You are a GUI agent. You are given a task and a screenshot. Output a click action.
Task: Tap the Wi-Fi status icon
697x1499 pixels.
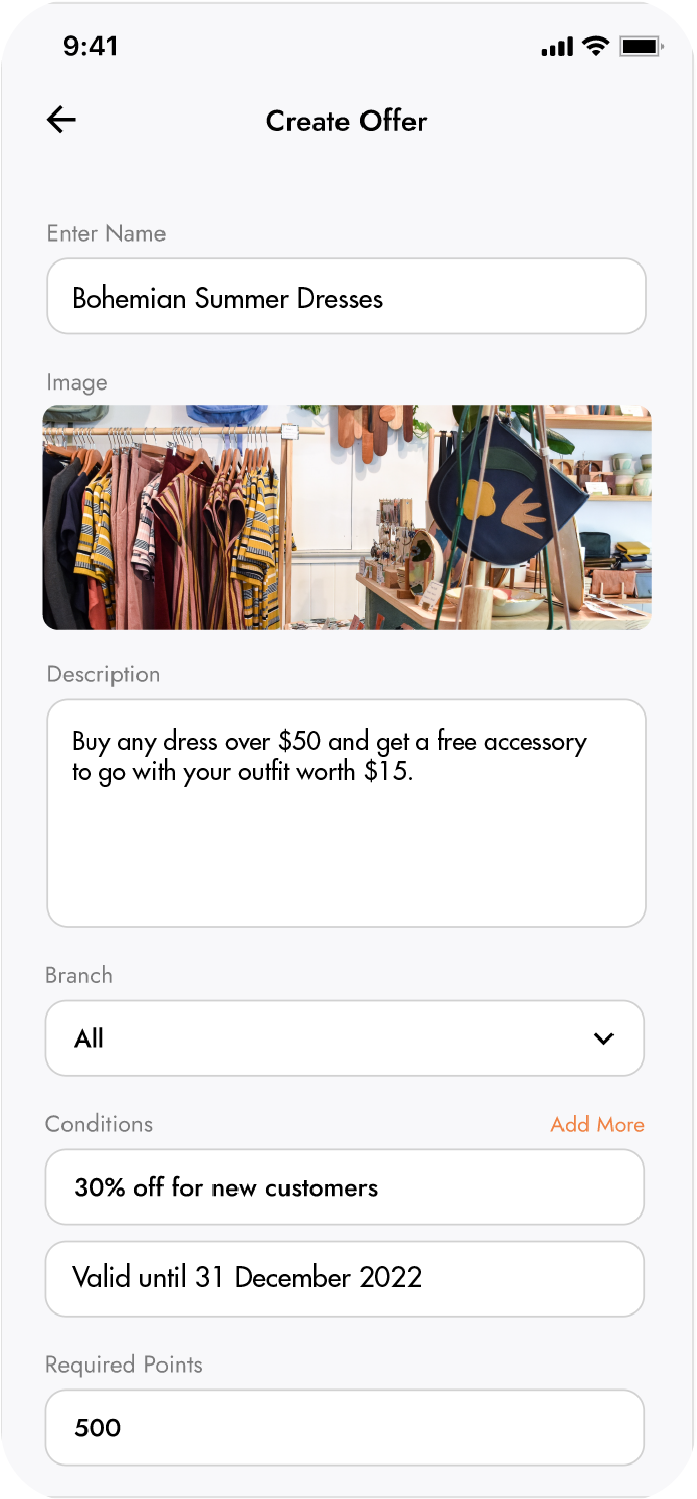tap(596, 46)
